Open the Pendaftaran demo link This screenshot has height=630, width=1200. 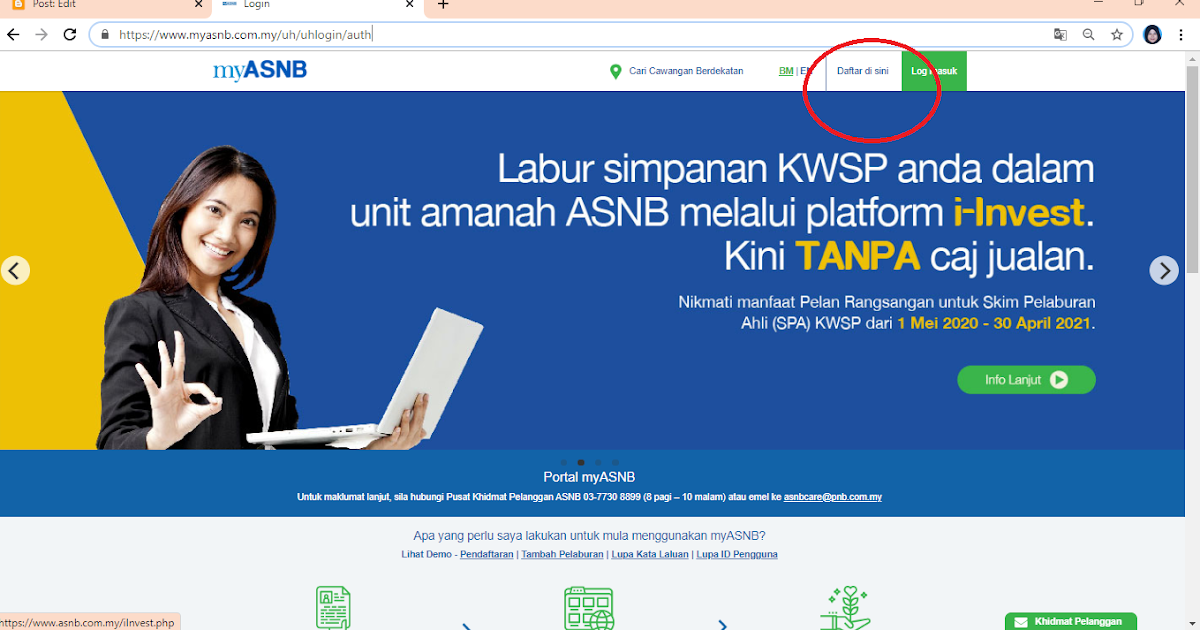click(x=486, y=553)
